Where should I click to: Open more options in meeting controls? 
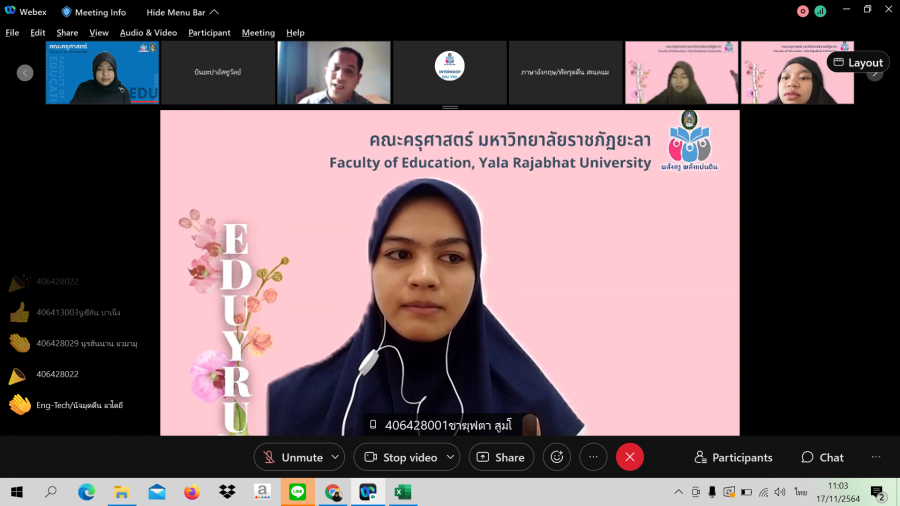tap(593, 457)
